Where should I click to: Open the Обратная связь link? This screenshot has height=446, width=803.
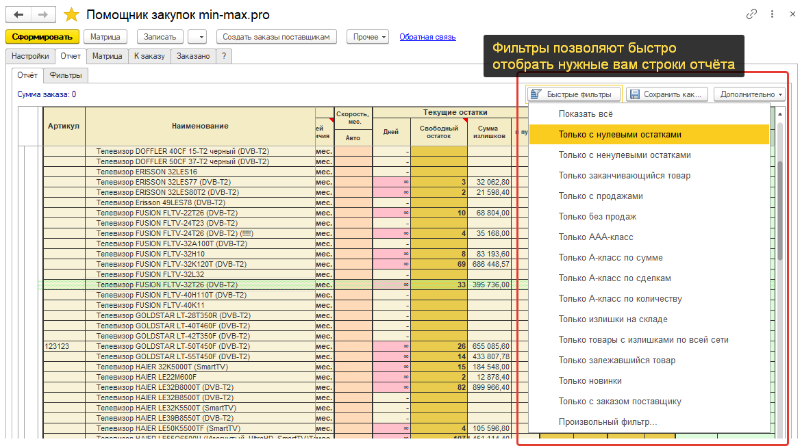[x=427, y=37]
